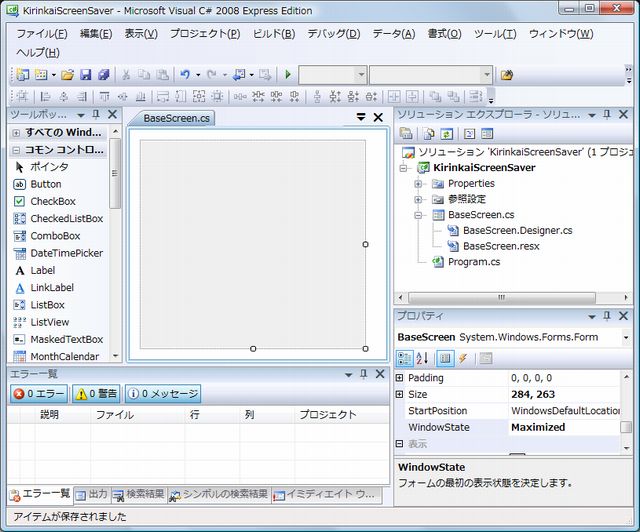
Task: Click the Paste clipboard icon
Action: (x=162, y=75)
